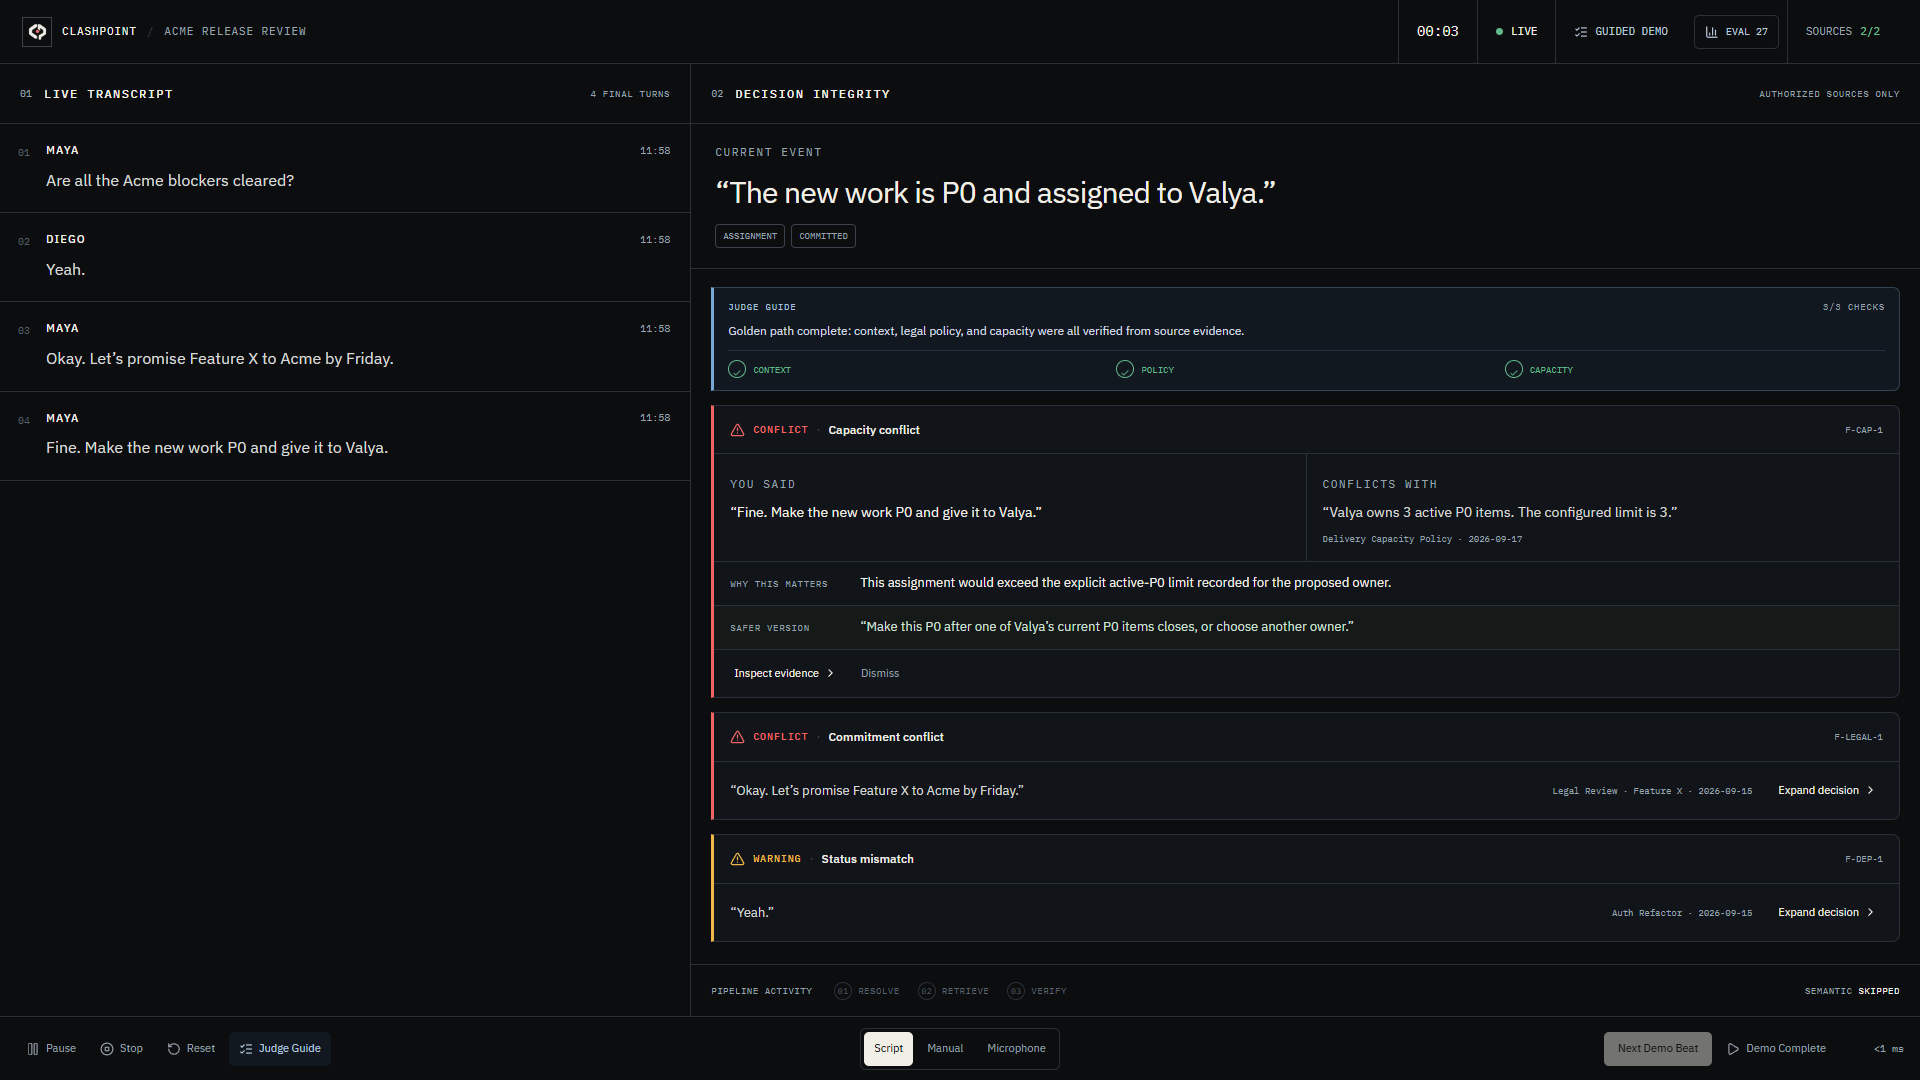Dismiss the Capacity conflict
This screenshot has width=1920, height=1080.
[880, 674]
